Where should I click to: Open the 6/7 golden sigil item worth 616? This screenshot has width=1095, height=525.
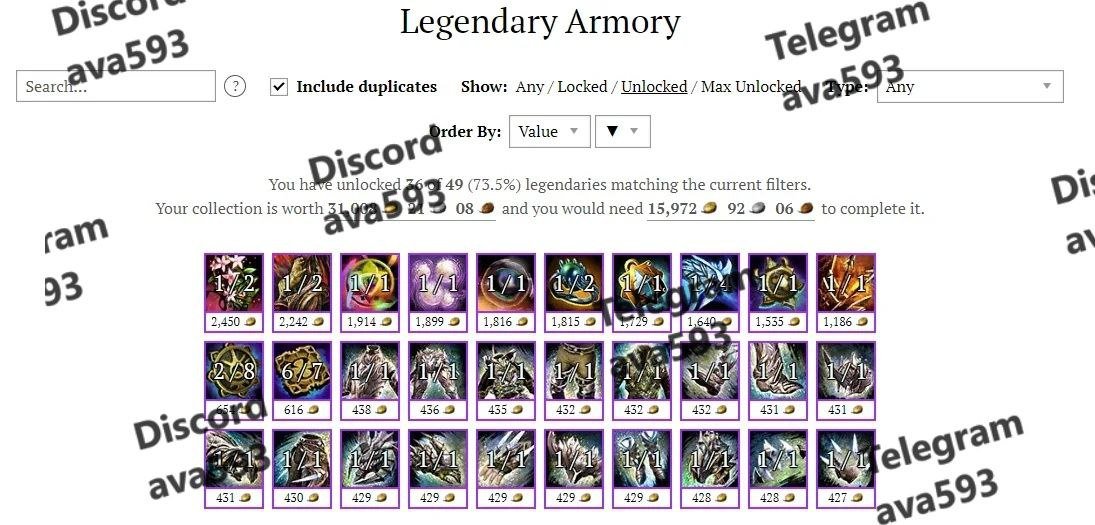[x=302, y=380]
